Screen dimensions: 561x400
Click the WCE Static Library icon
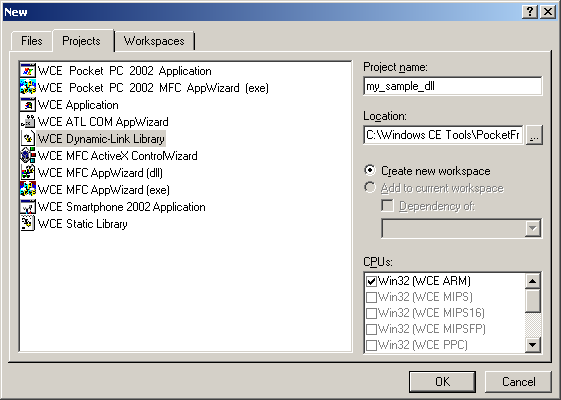point(28,224)
